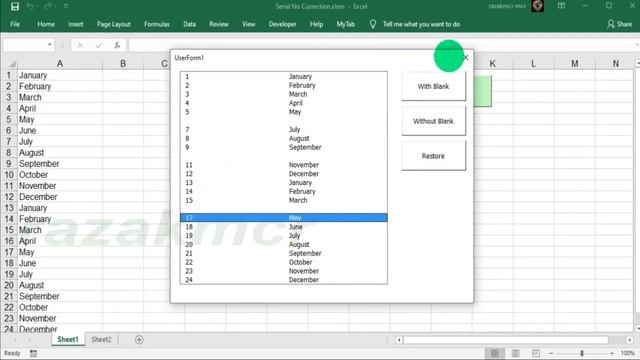Screen dimensions: 640x360
Task: Click cell A10 containing October
Action: click(60, 175)
